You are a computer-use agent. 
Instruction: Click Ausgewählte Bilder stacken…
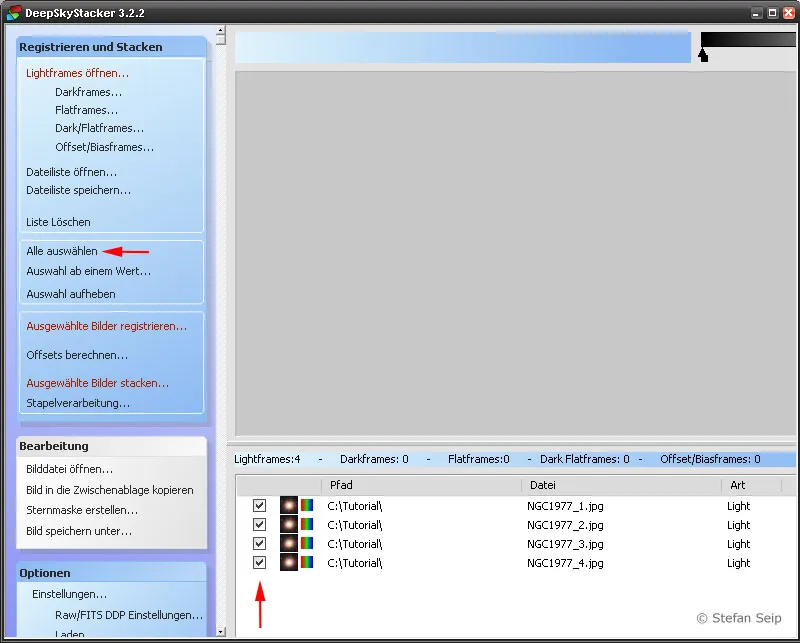coord(97,383)
